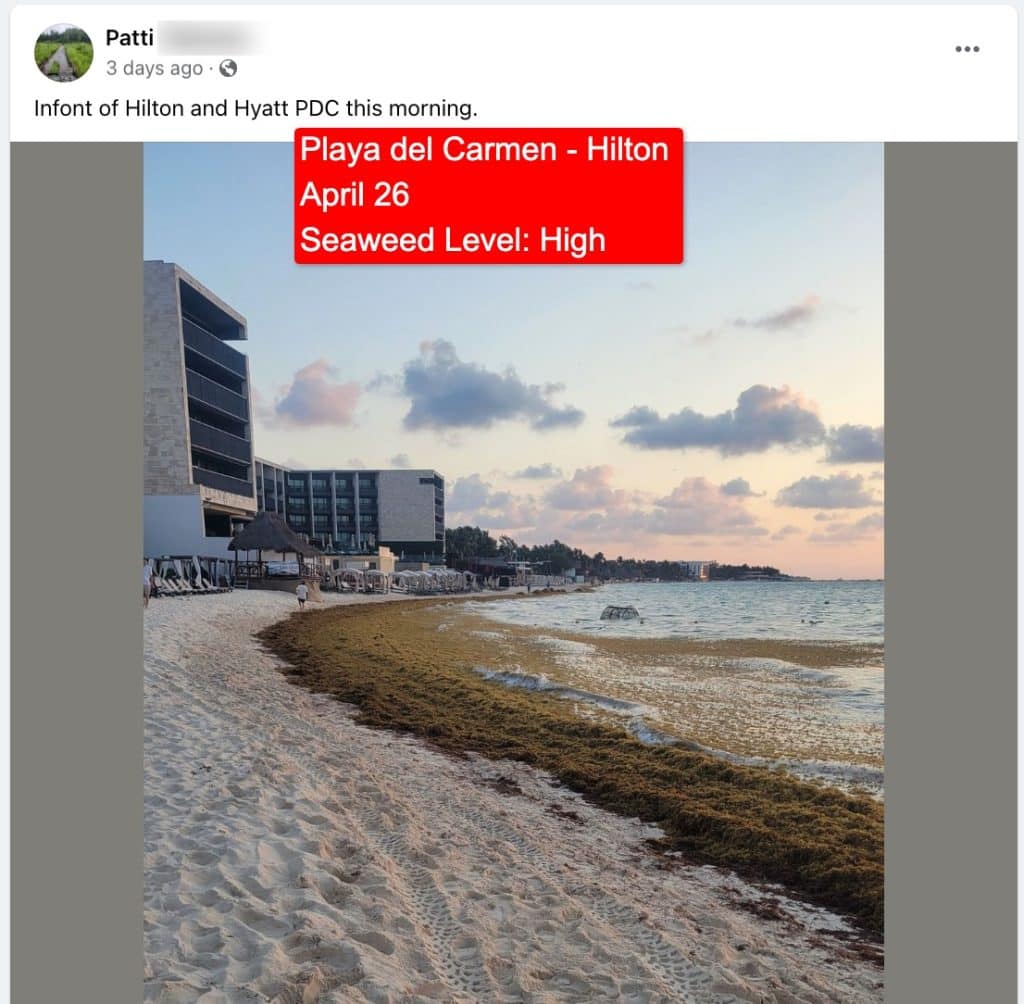Select the caption text about Hilton and Hyatt
Image resolution: width=1024 pixels, height=1004 pixels.
[x=255, y=108]
